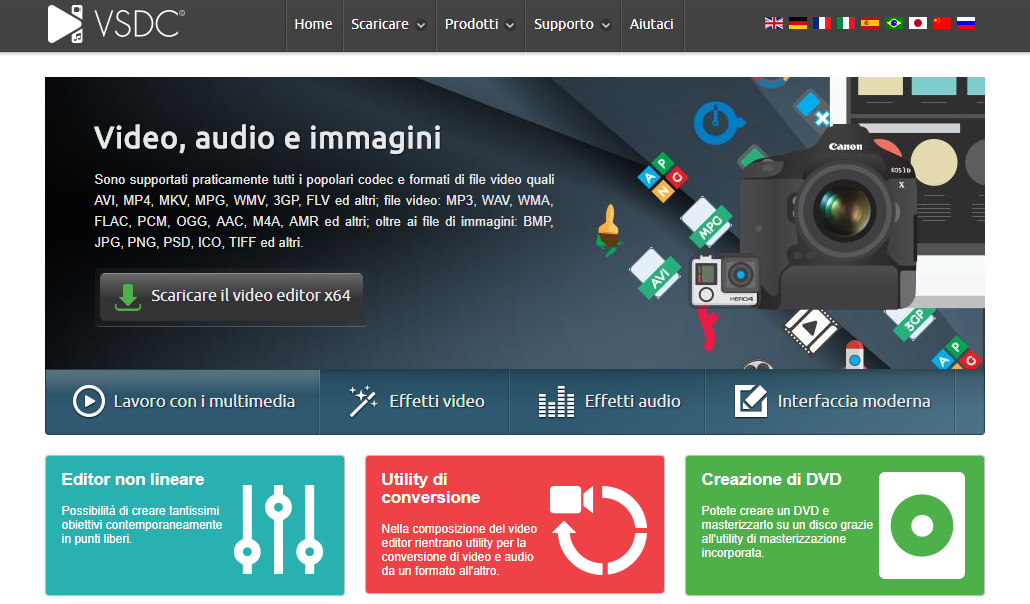Screen dimensions: 1030x604
Task: Click the play circle icon by Lavoro con i multimedia
Action: (89, 401)
